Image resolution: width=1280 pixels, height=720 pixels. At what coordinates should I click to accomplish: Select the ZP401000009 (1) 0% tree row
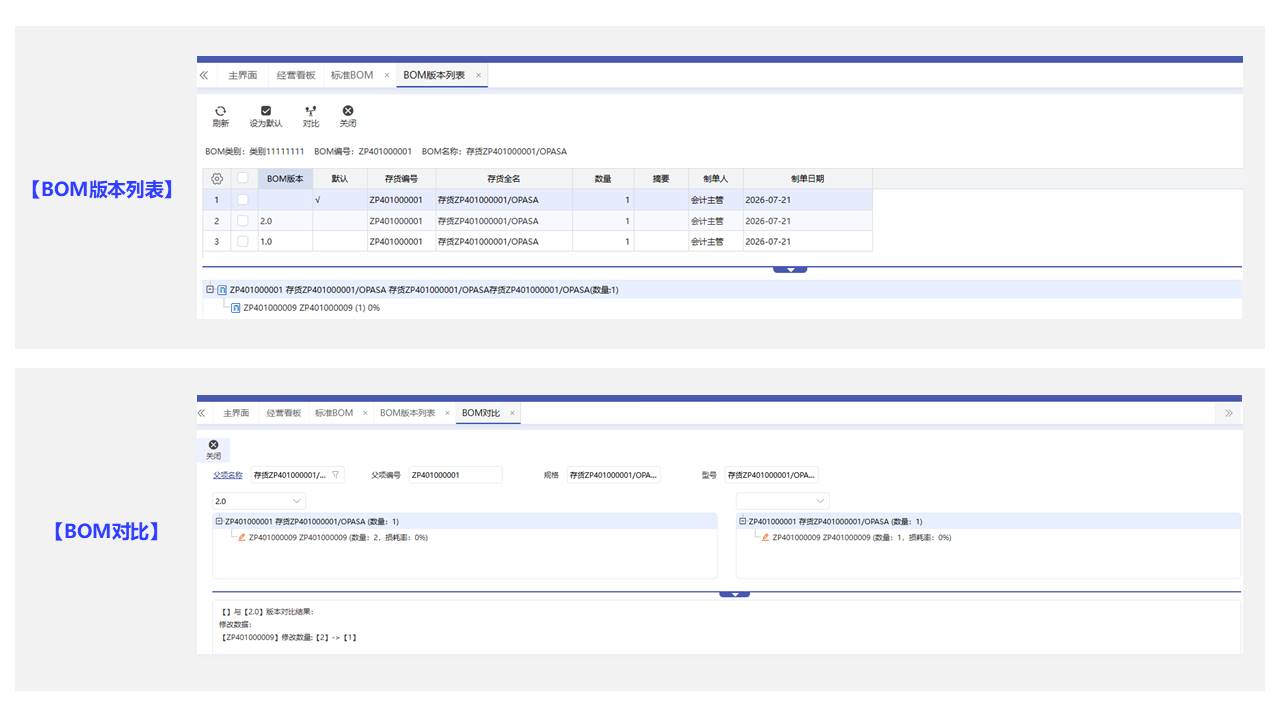coord(312,308)
